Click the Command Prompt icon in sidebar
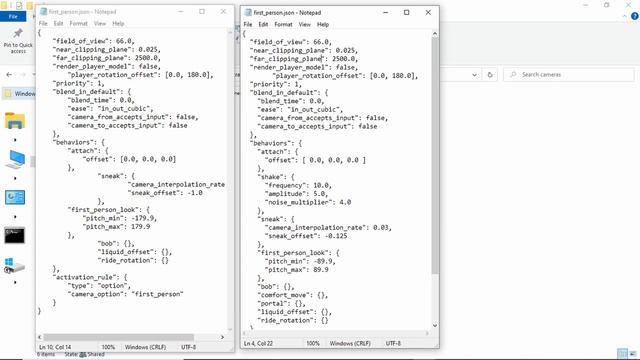Image resolution: width=640 pixels, height=360 pixels. point(15,236)
